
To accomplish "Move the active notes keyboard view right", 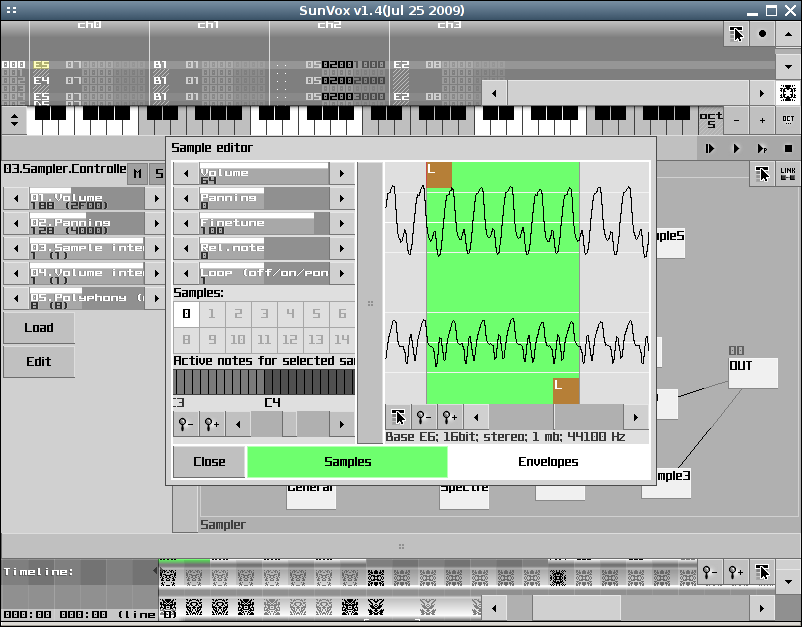I will 342,424.
